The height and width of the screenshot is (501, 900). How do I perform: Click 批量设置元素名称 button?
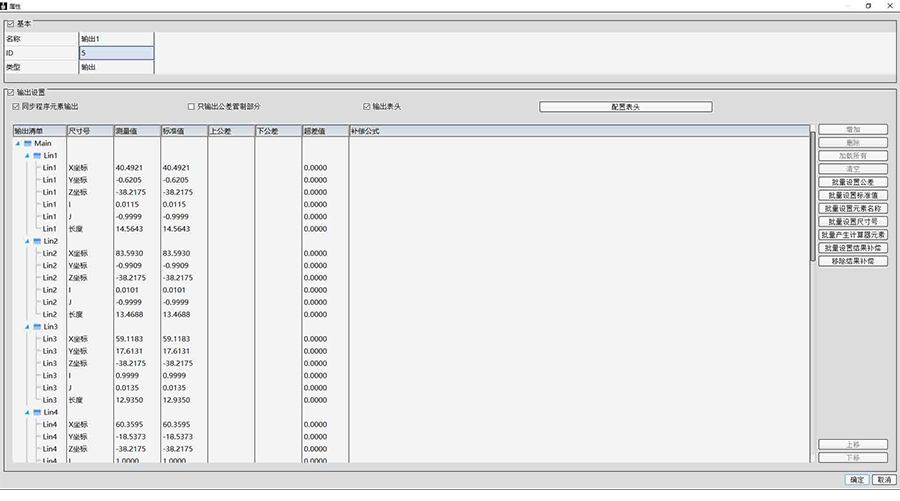coord(853,209)
